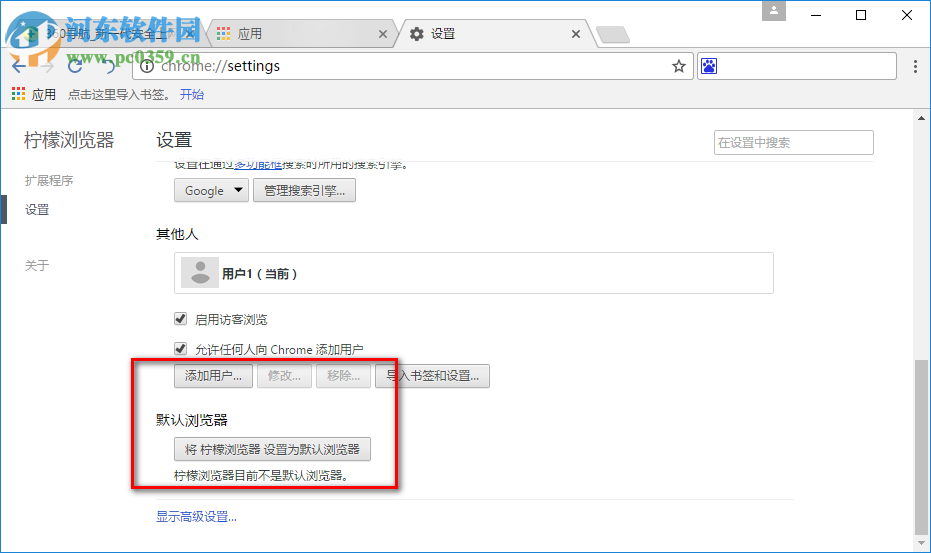Viewport: 931px width, 553px height.
Task: Click the page info icon in the address bar
Action: [x=147, y=66]
